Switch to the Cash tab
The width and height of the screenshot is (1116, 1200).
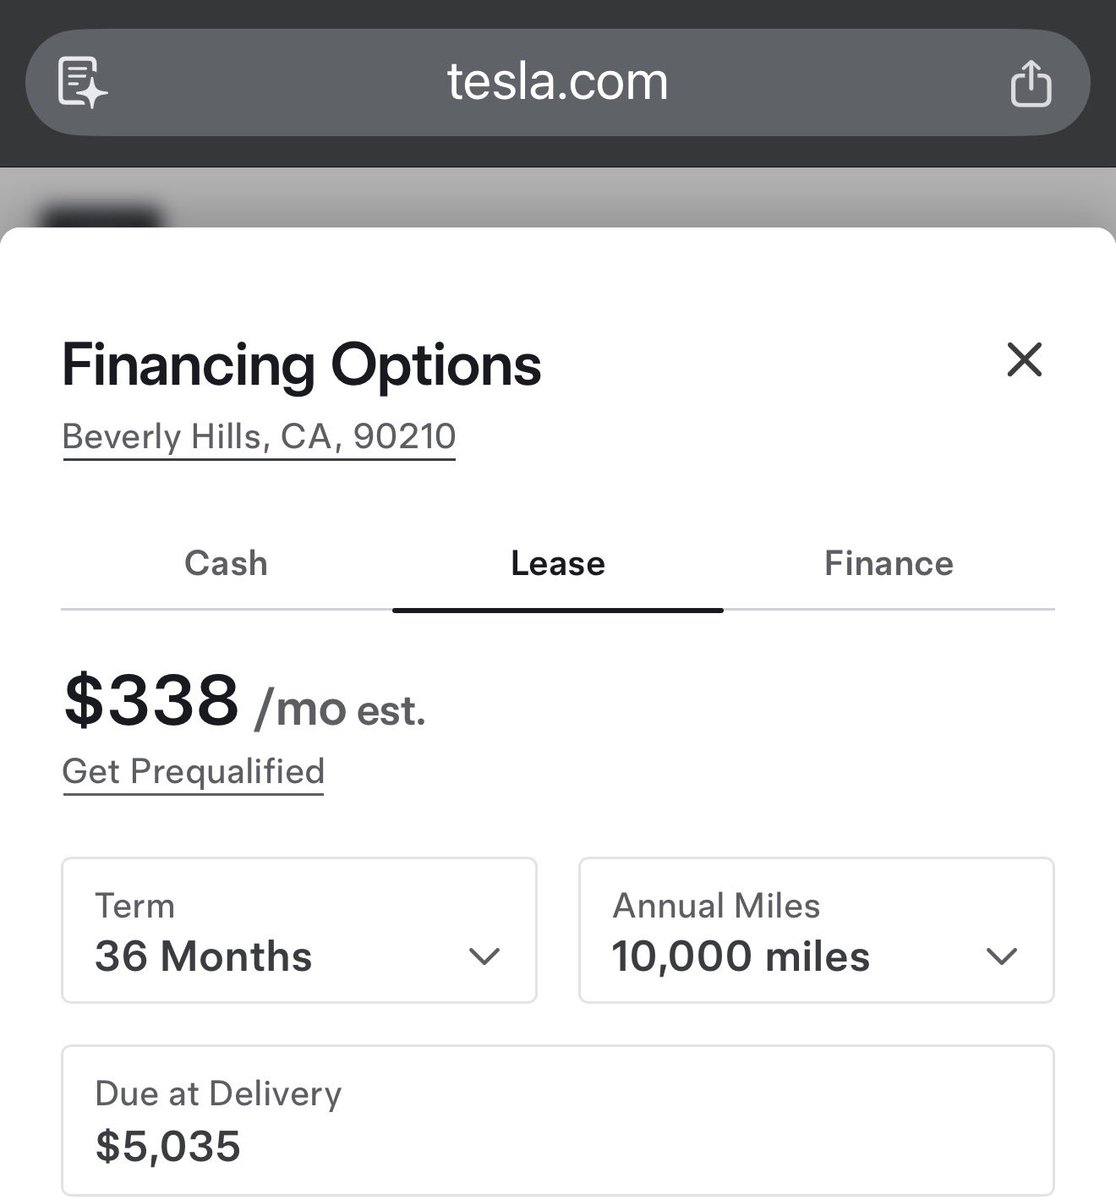[226, 563]
